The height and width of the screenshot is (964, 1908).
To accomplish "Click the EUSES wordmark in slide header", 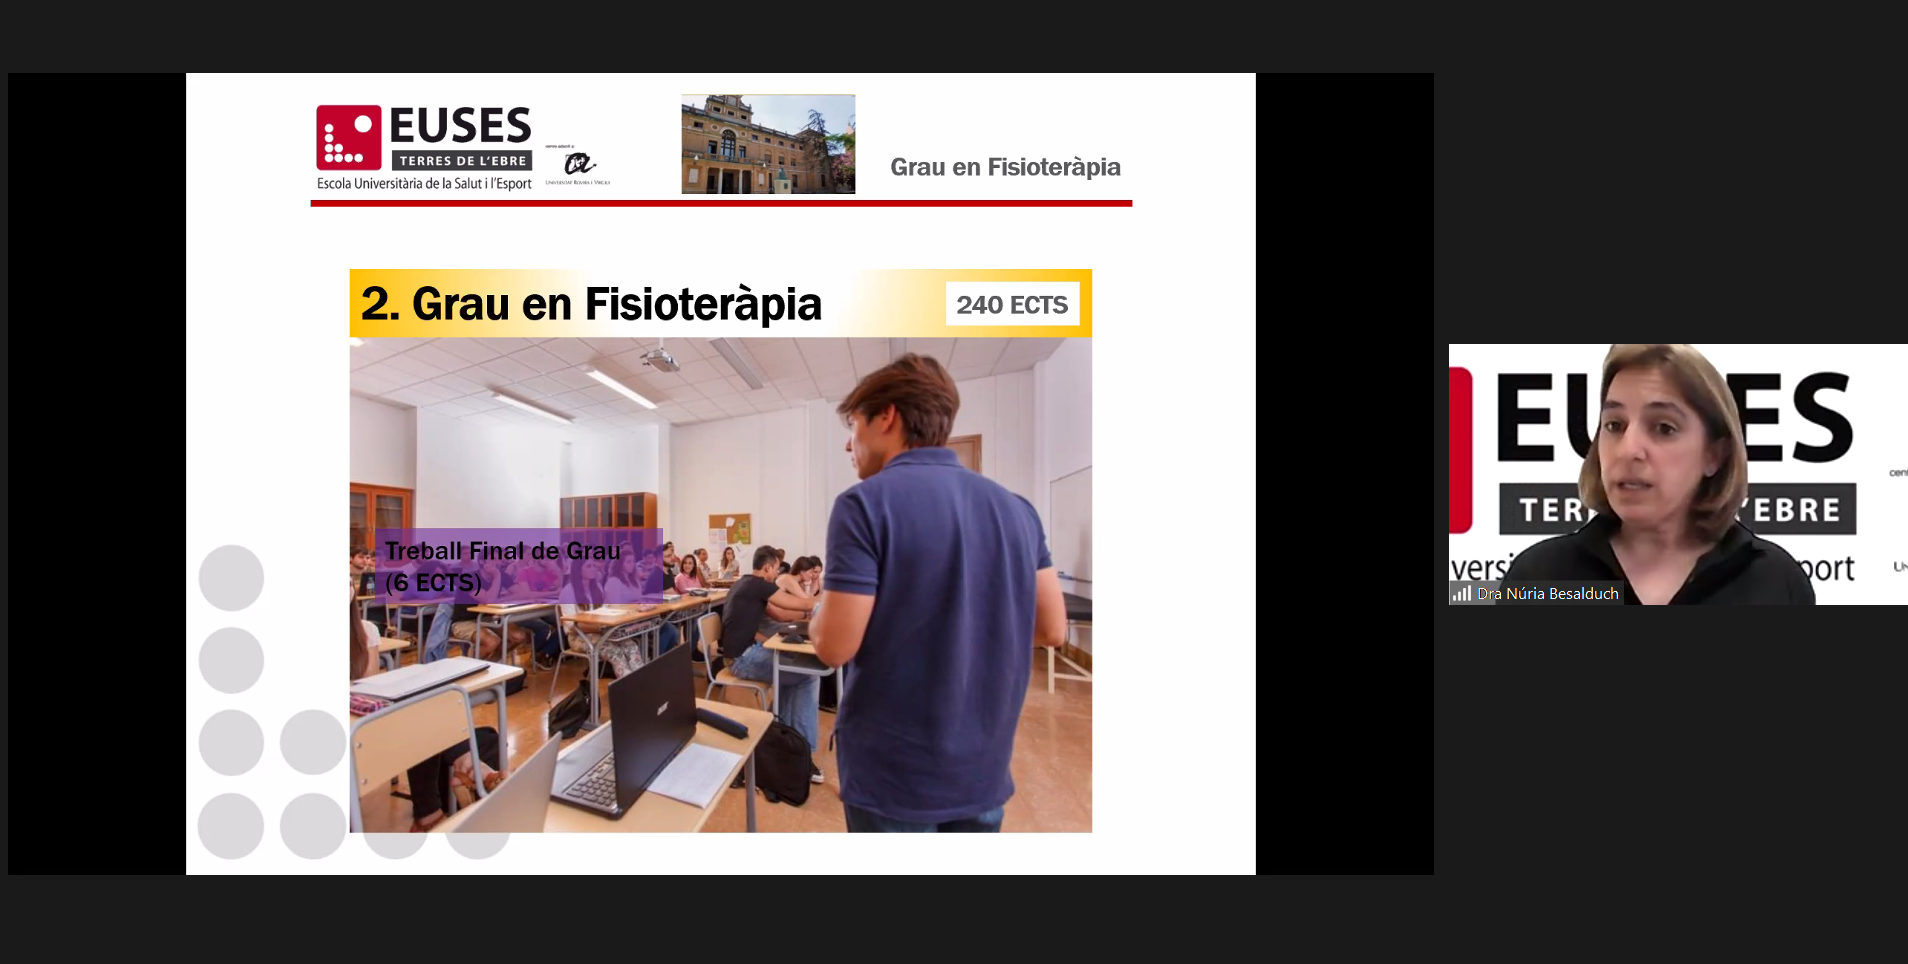I will [460, 126].
